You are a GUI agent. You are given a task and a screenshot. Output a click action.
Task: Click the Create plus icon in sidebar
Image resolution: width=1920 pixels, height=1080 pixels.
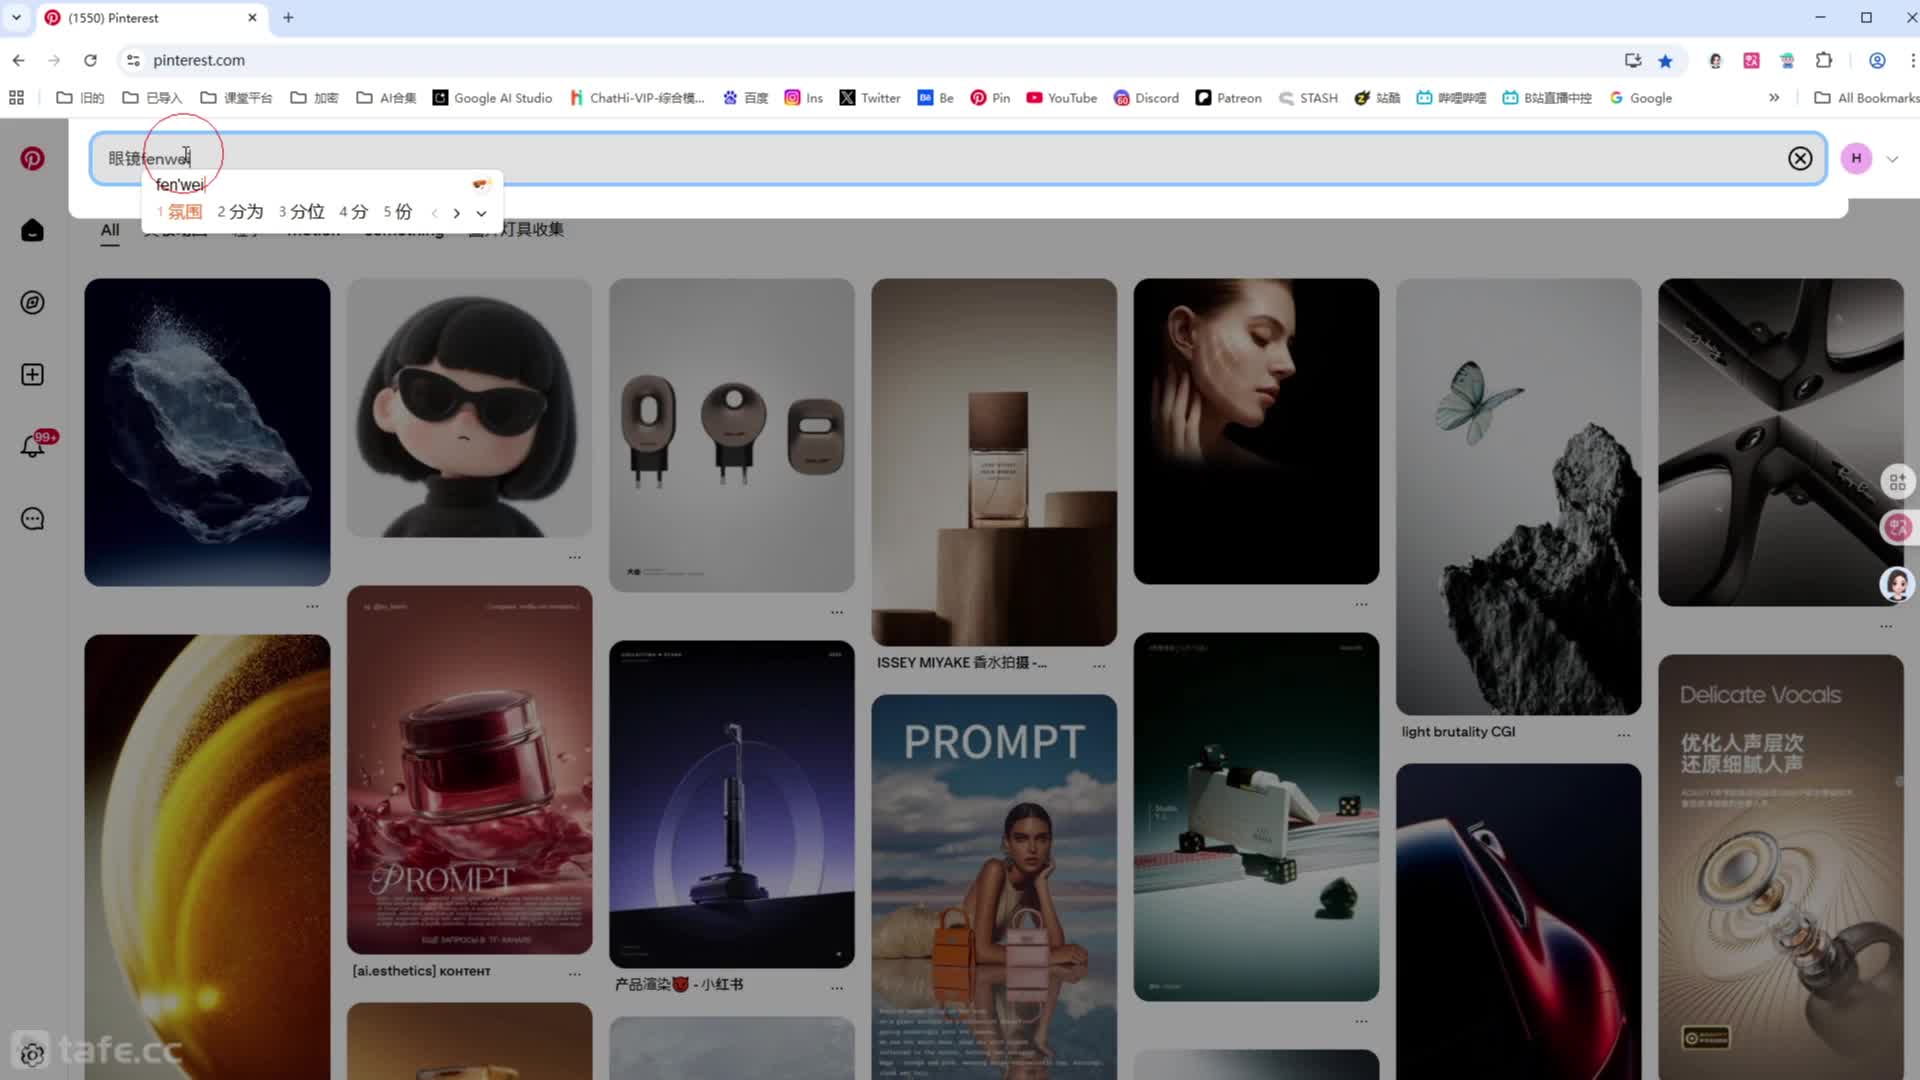pyautogui.click(x=32, y=375)
